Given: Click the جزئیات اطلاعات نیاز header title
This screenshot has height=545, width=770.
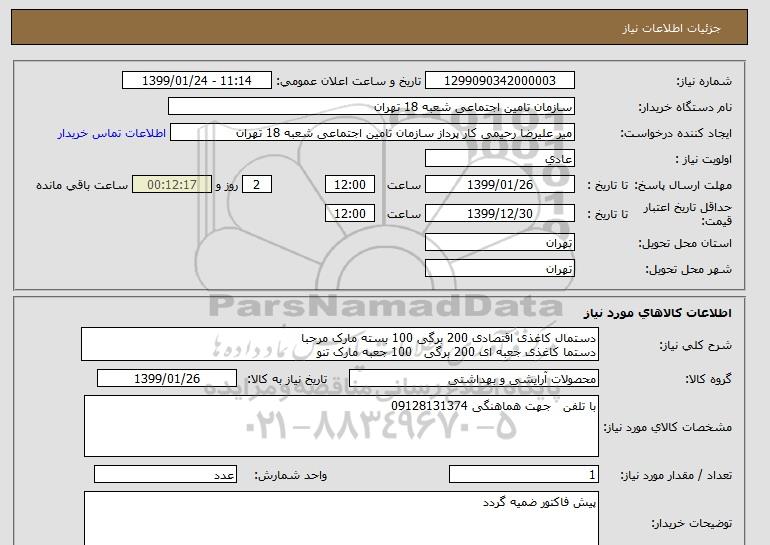Looking at the screenshot, I should point(671,28).
